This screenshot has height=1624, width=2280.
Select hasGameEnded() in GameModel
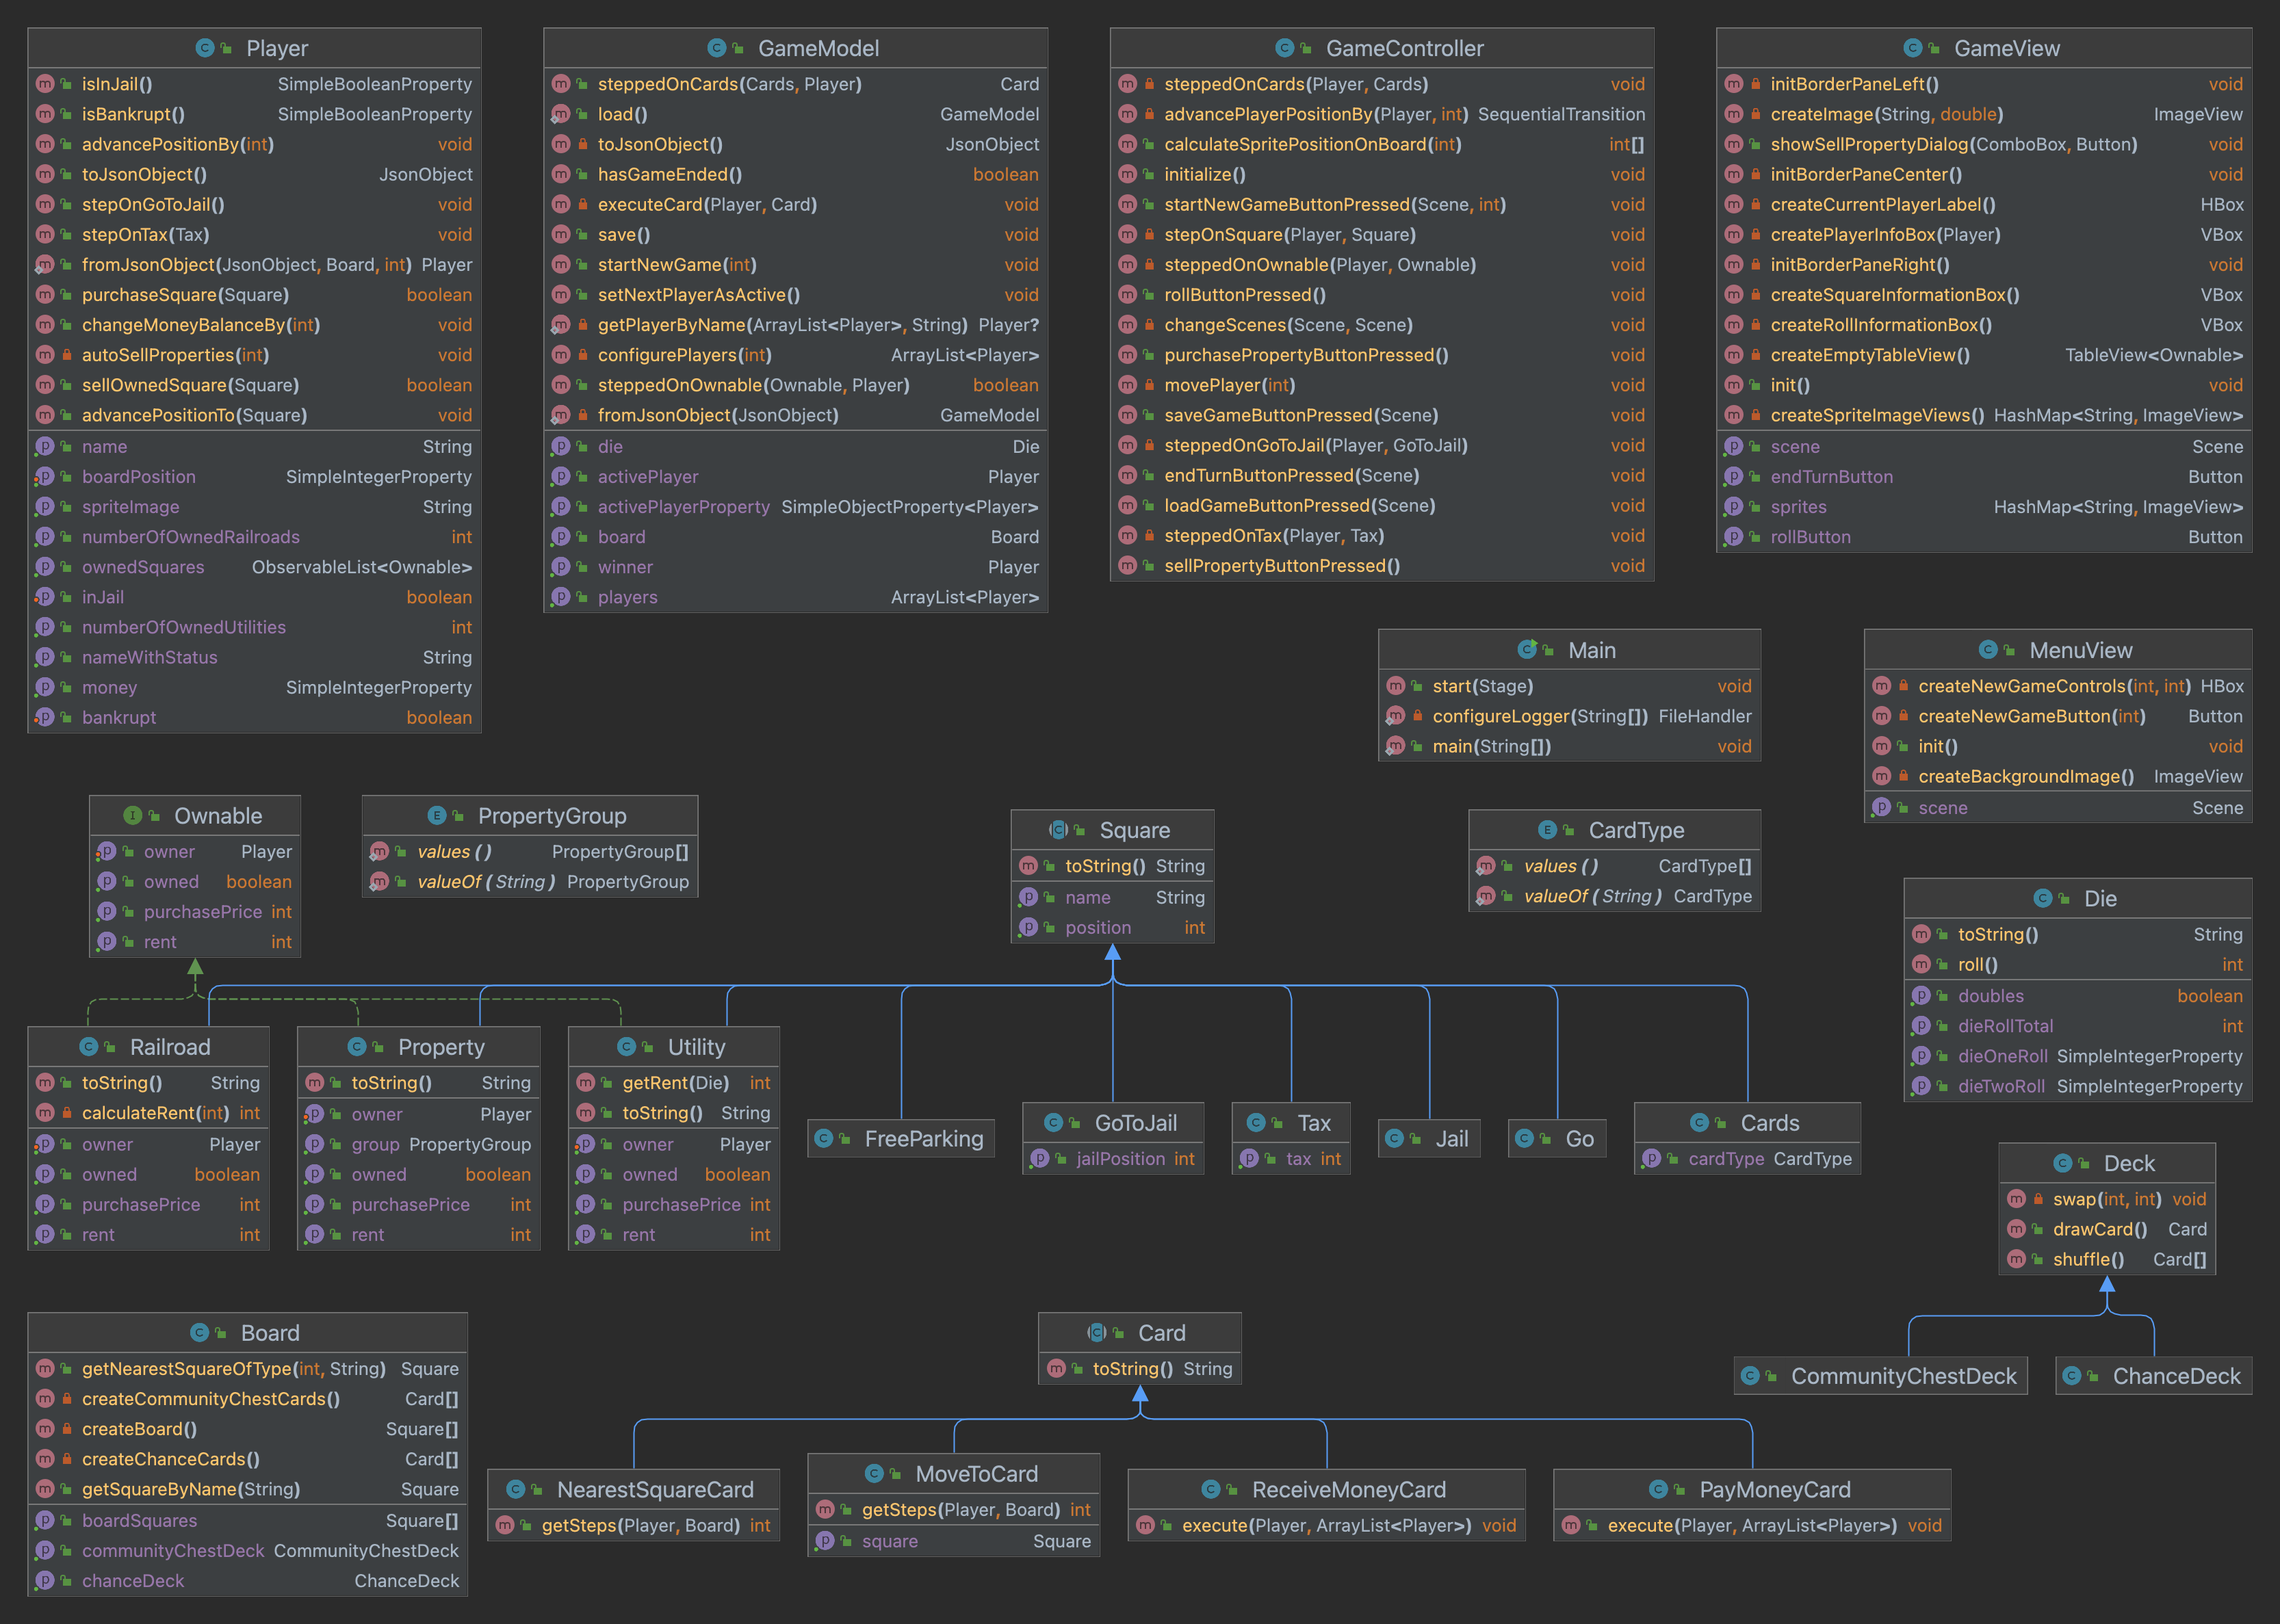pos(796,174)
